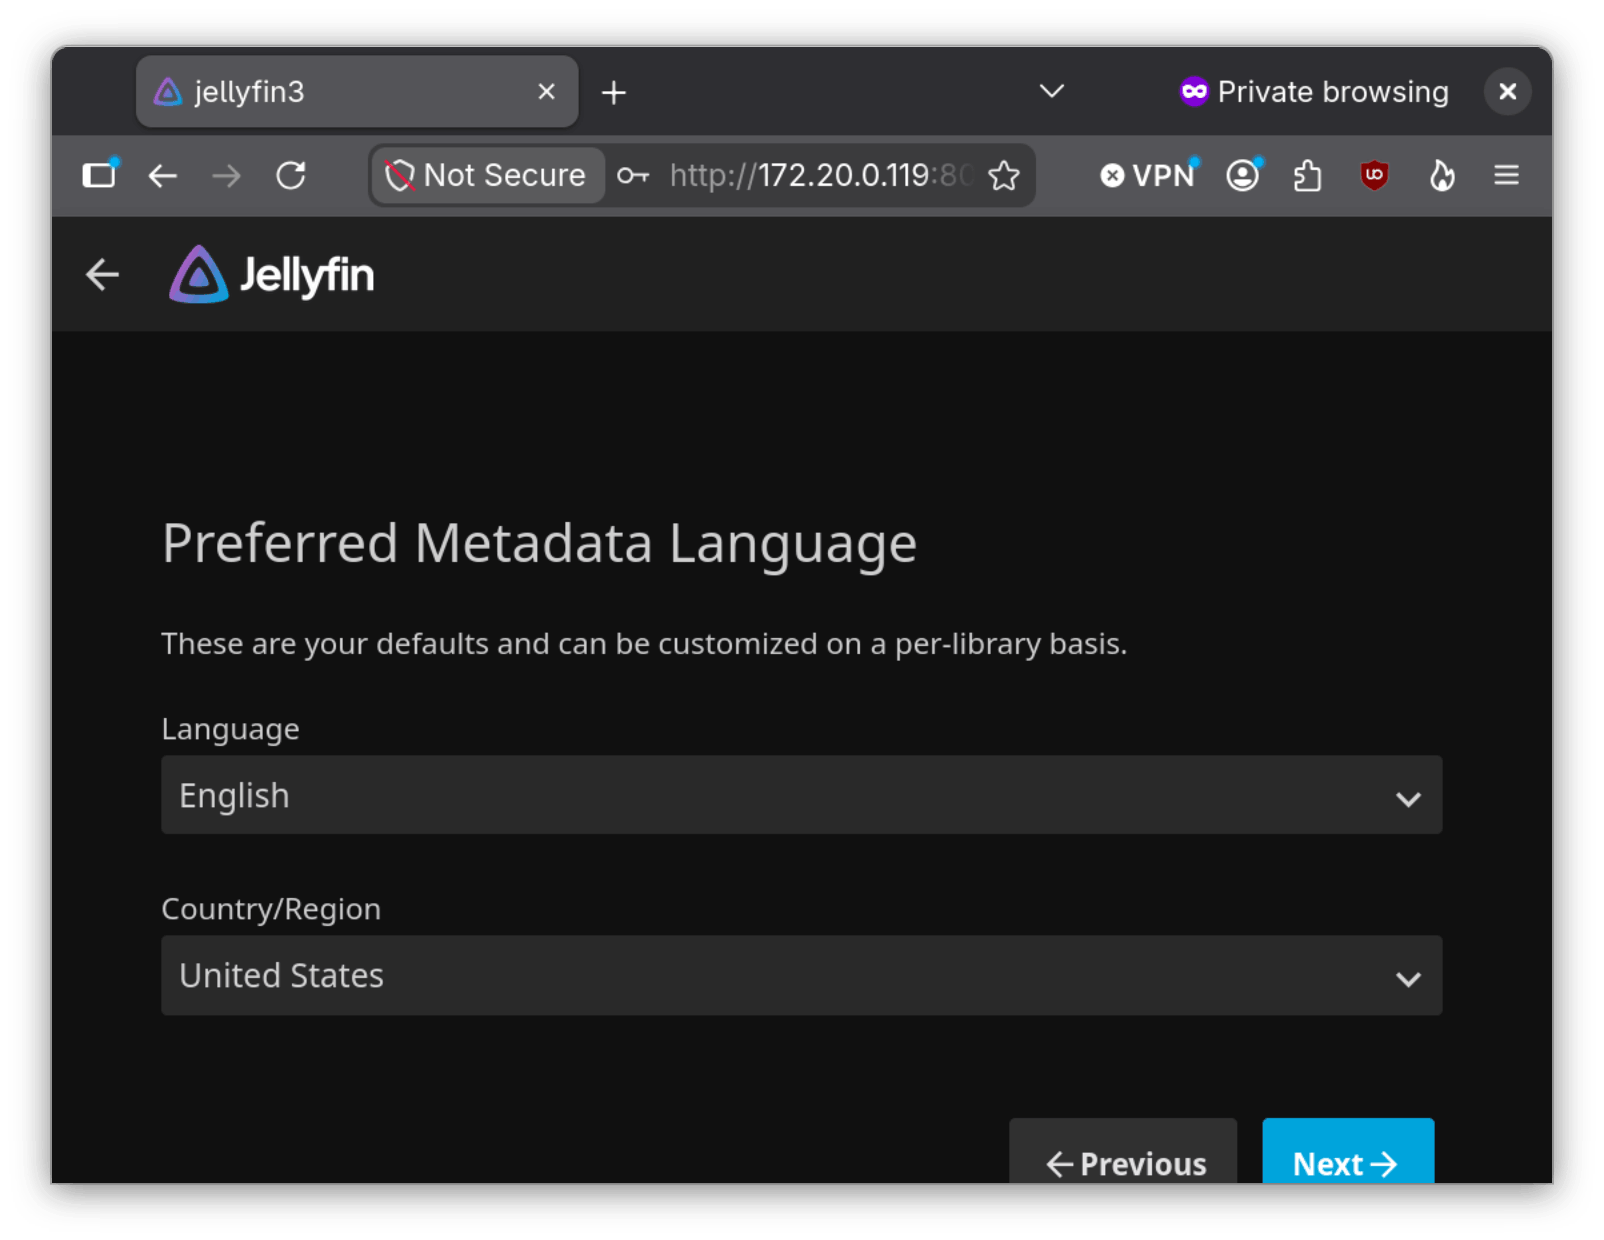The width and height of the screenshot is (1604, 1240).
Task: Open the Country/Region dropdown showing United States
Action: tap(801, 975)
